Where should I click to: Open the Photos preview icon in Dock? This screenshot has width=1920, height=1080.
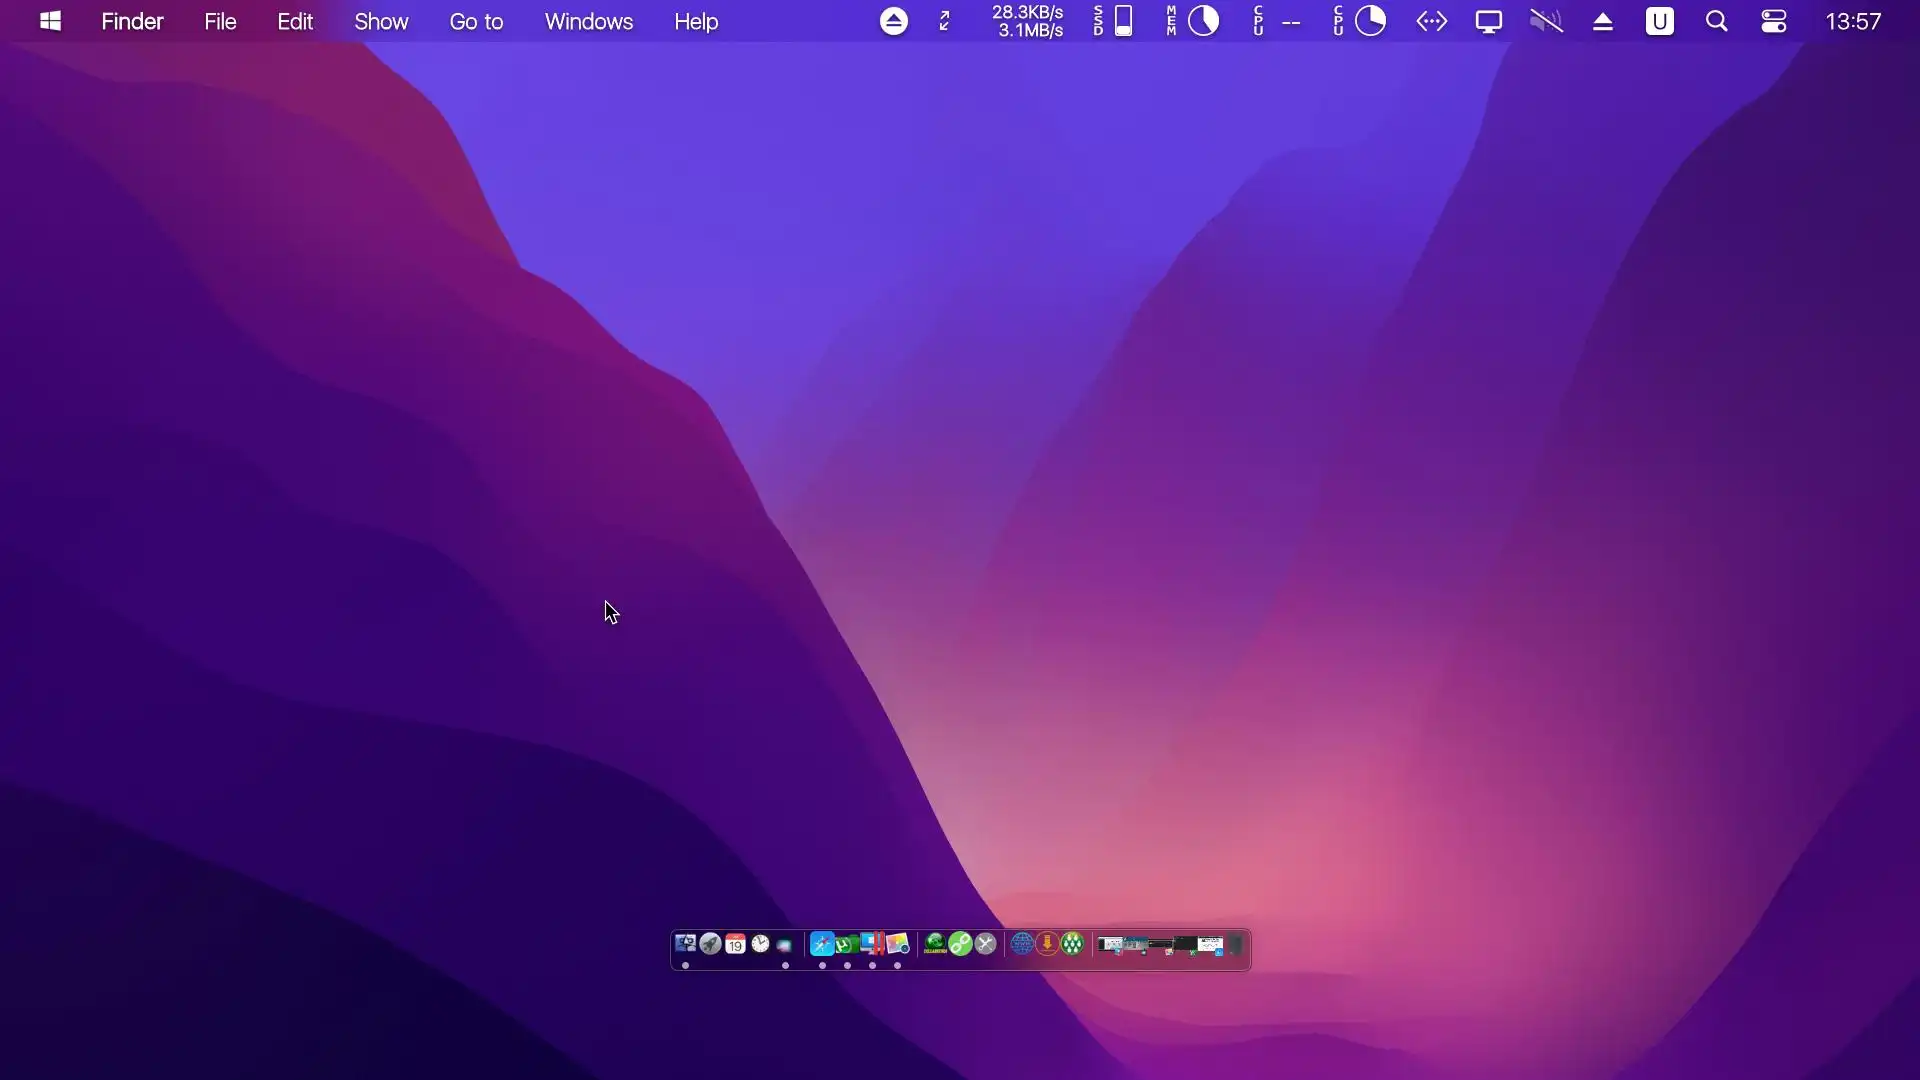(897, 943)
